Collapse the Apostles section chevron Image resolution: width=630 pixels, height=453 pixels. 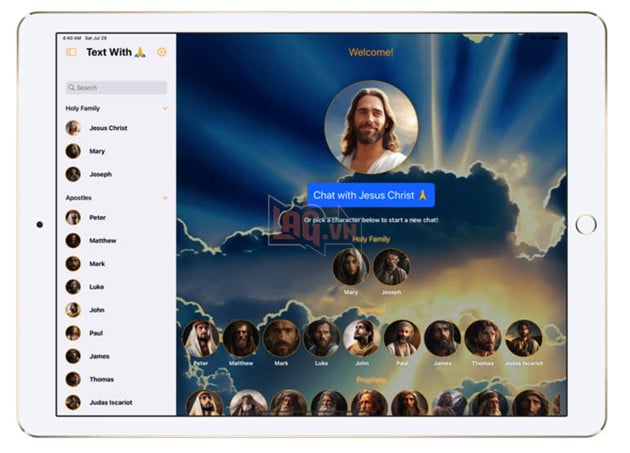point(165,198)
